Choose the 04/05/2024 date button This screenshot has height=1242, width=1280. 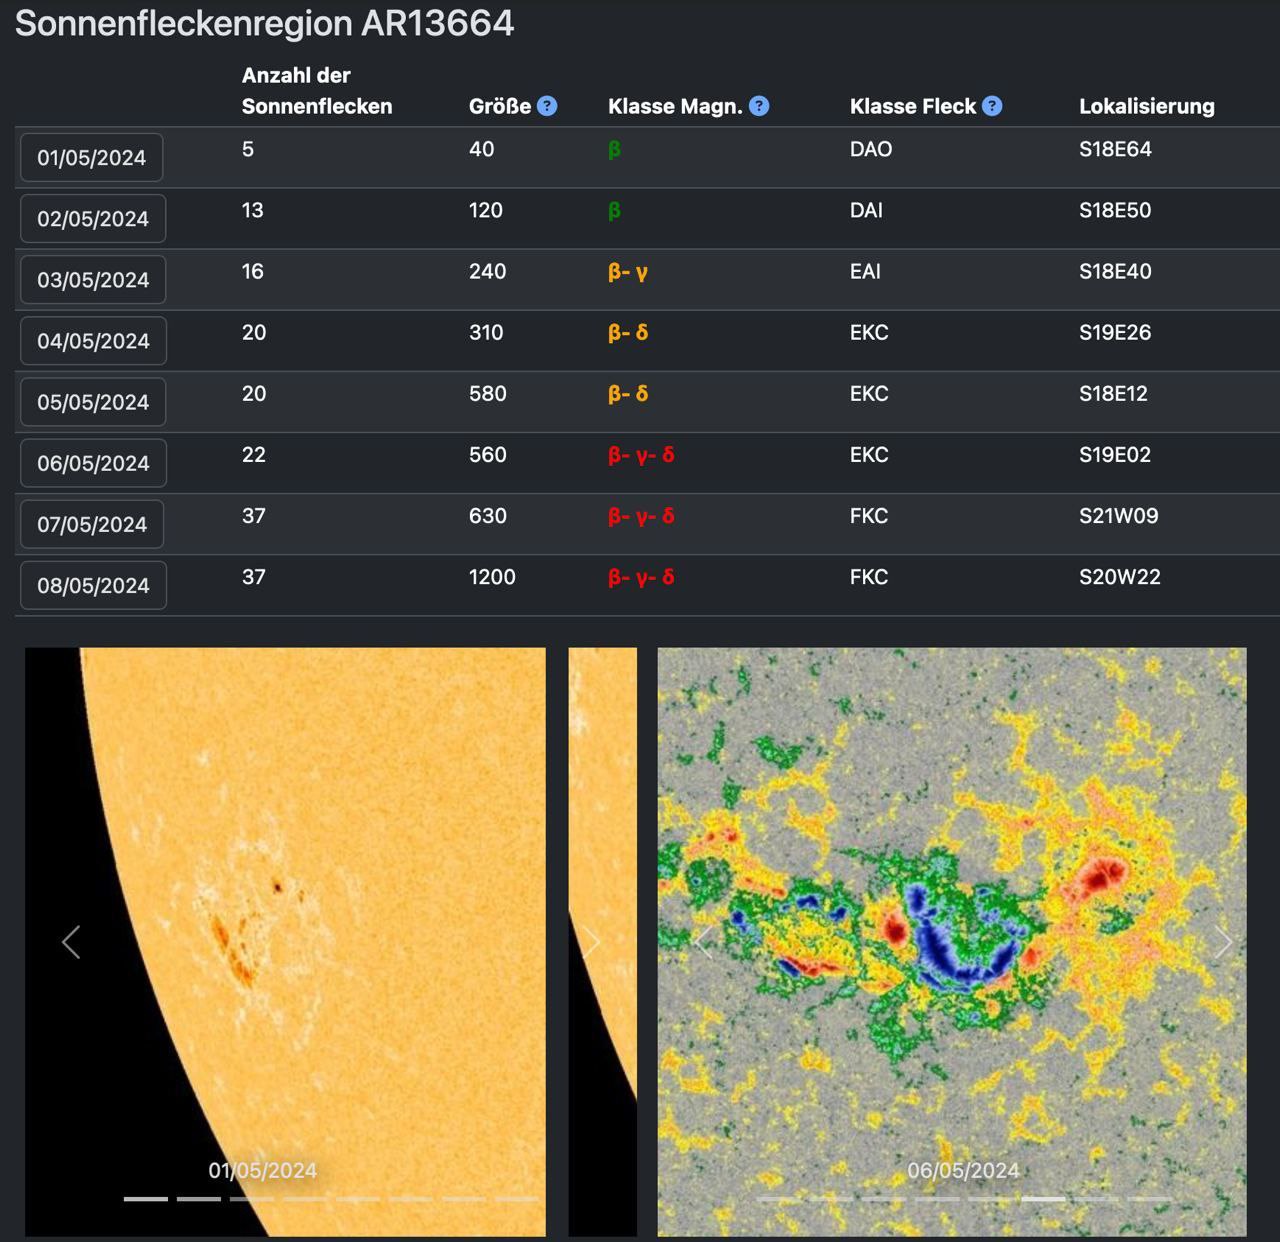click(x=93, y=341)
